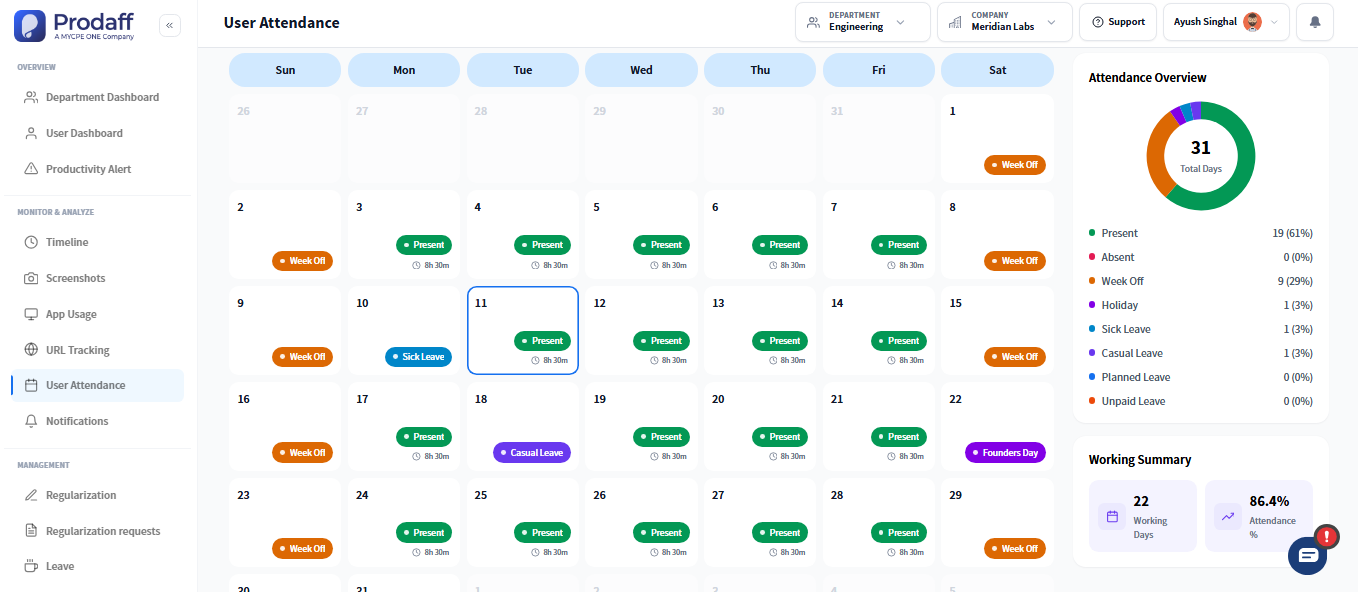Screen dimensions: 1358x592
Task: Click the Wed column header
Action: tap(641, 70)
